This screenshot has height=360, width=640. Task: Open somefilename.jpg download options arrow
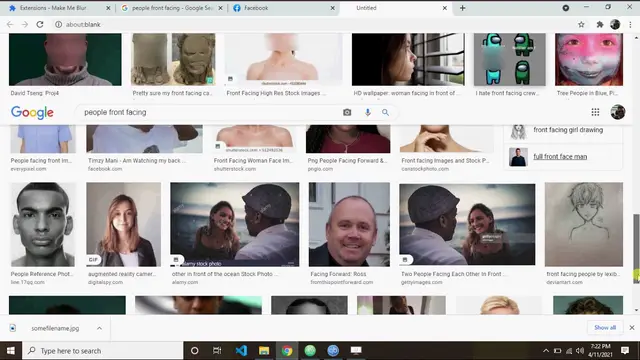pos(99,328)
